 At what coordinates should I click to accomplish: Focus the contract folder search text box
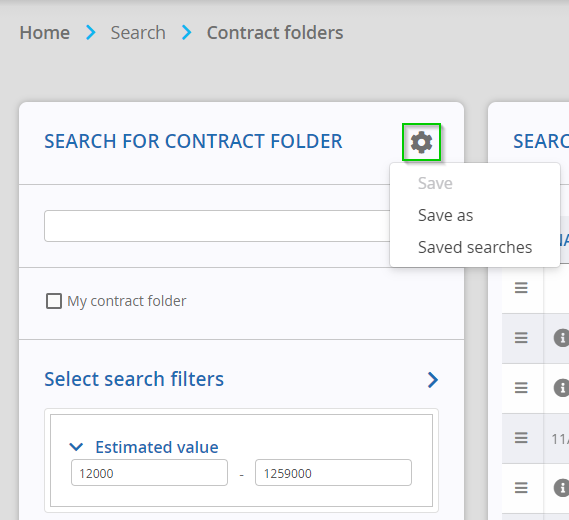[217, 226]
